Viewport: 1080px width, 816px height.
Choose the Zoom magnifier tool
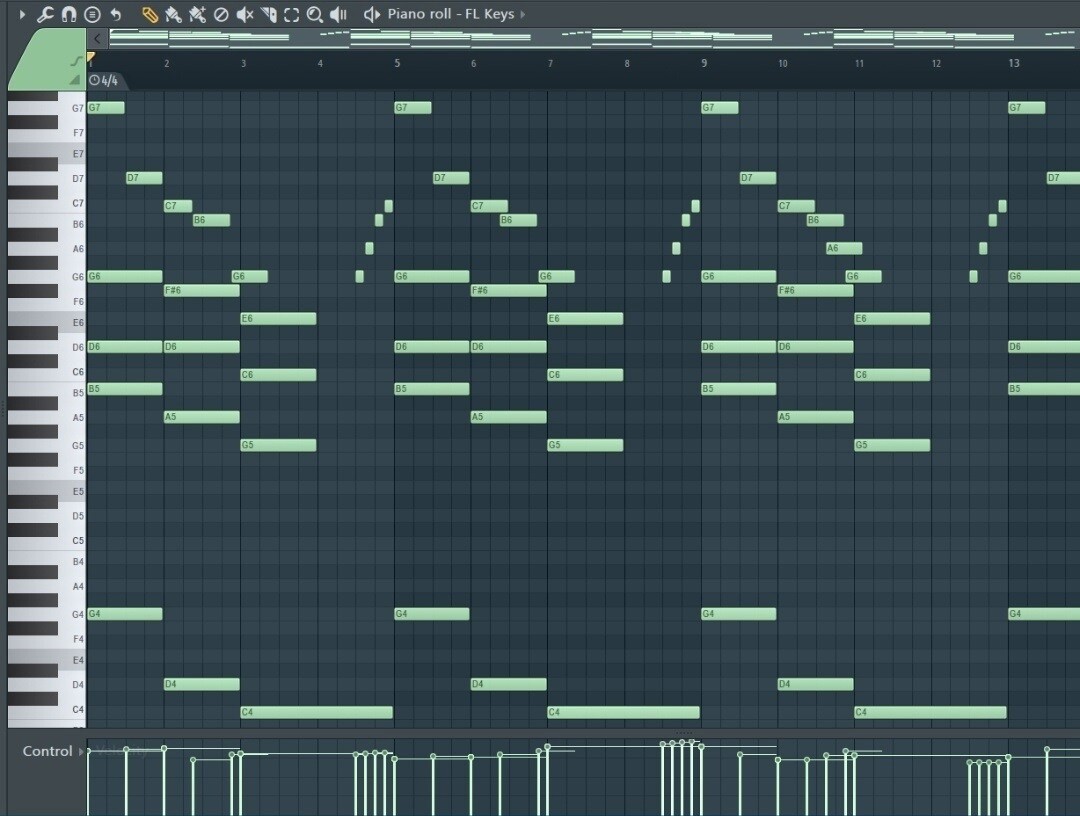[x=315, y=15]
